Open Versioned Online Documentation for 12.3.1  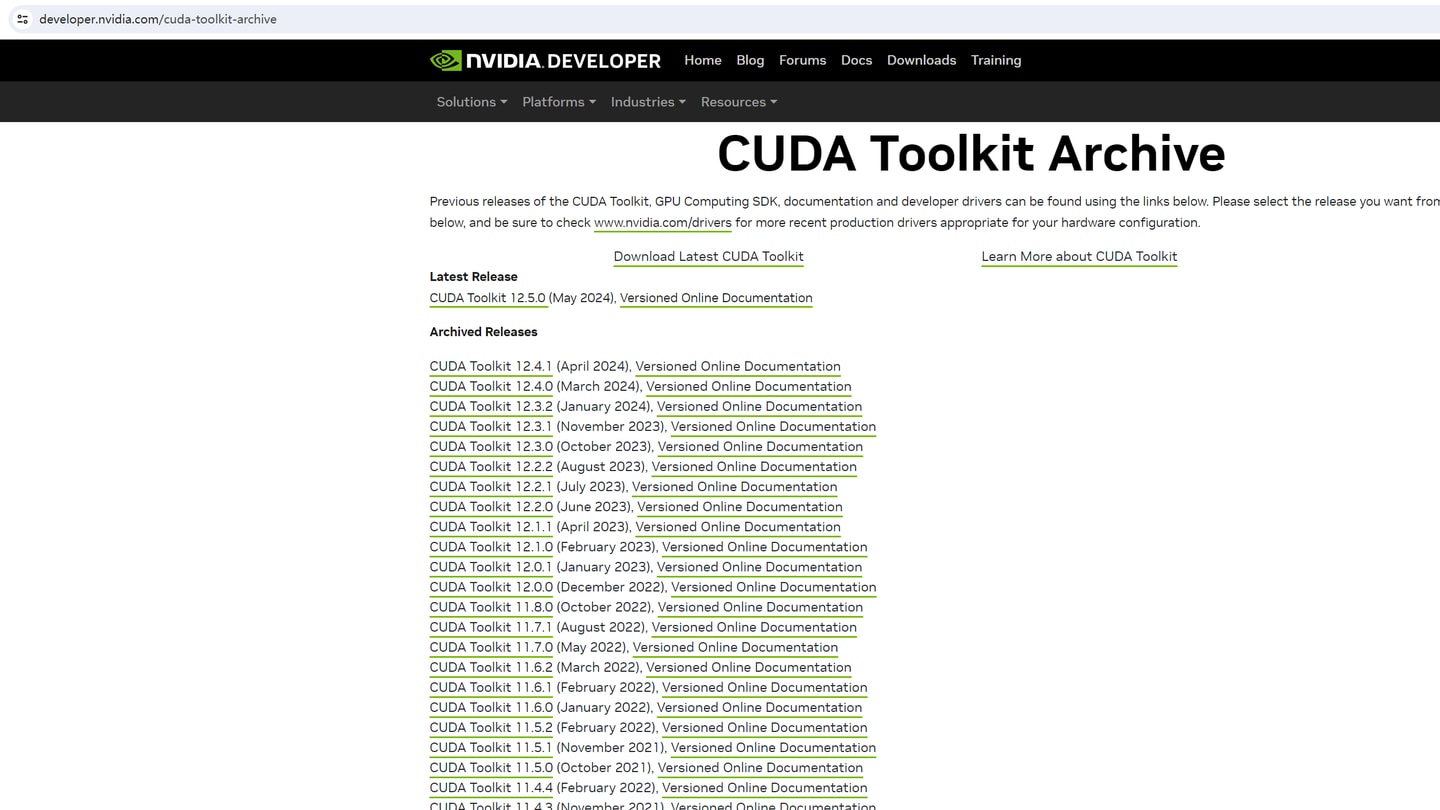[773, 426]
